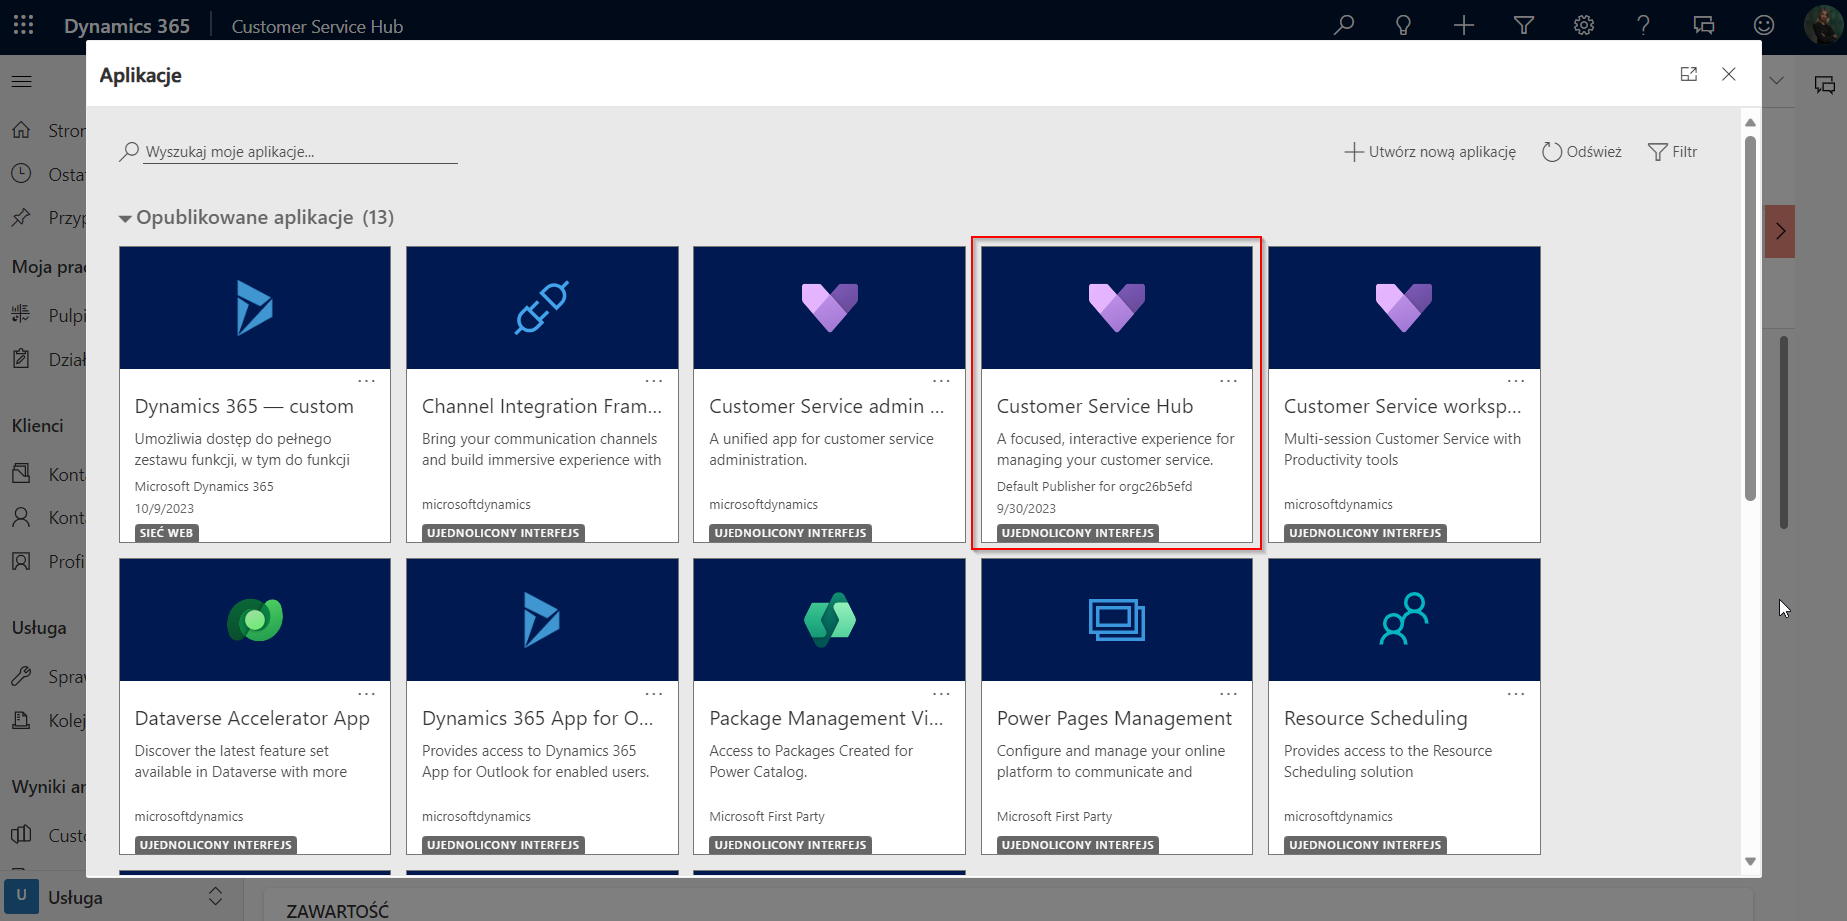Open the side chat pane icon

tap(1825, 85)
